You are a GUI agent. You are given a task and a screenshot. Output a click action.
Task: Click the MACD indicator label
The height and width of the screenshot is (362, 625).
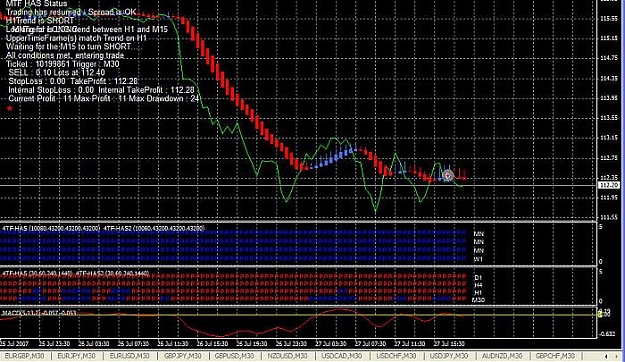click(x=39, y=313)
